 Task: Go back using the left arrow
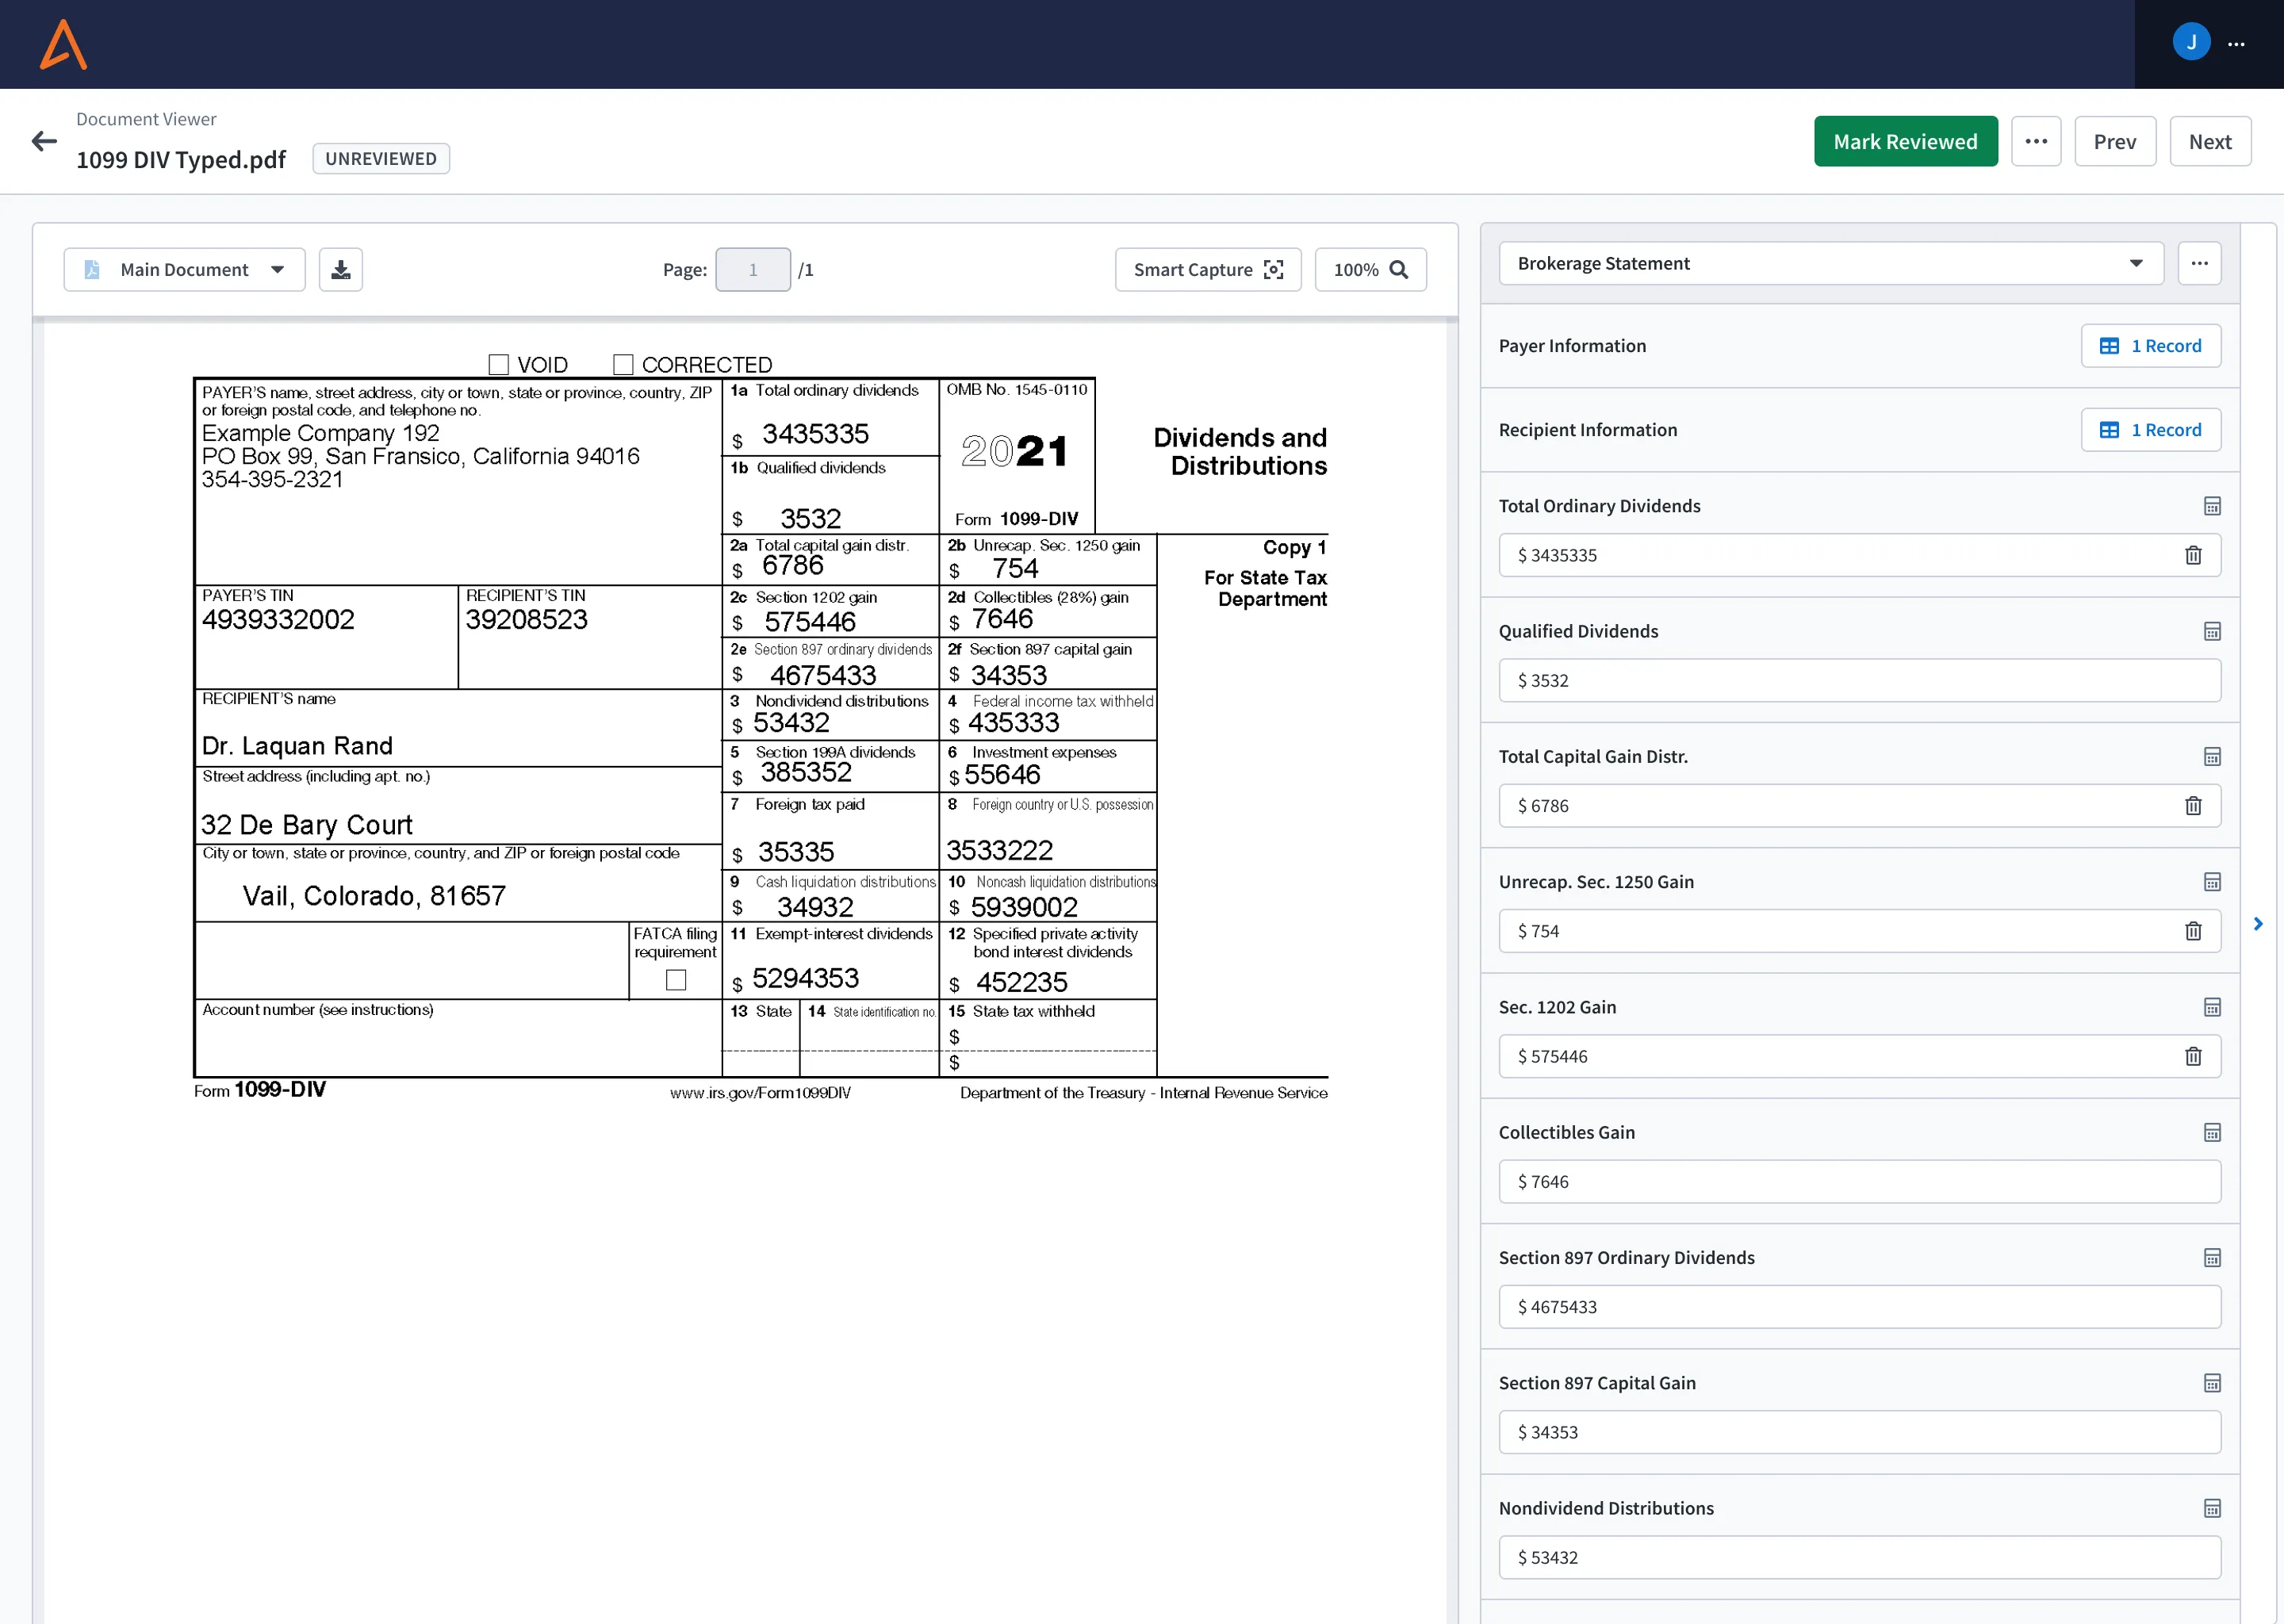point(44,141)
